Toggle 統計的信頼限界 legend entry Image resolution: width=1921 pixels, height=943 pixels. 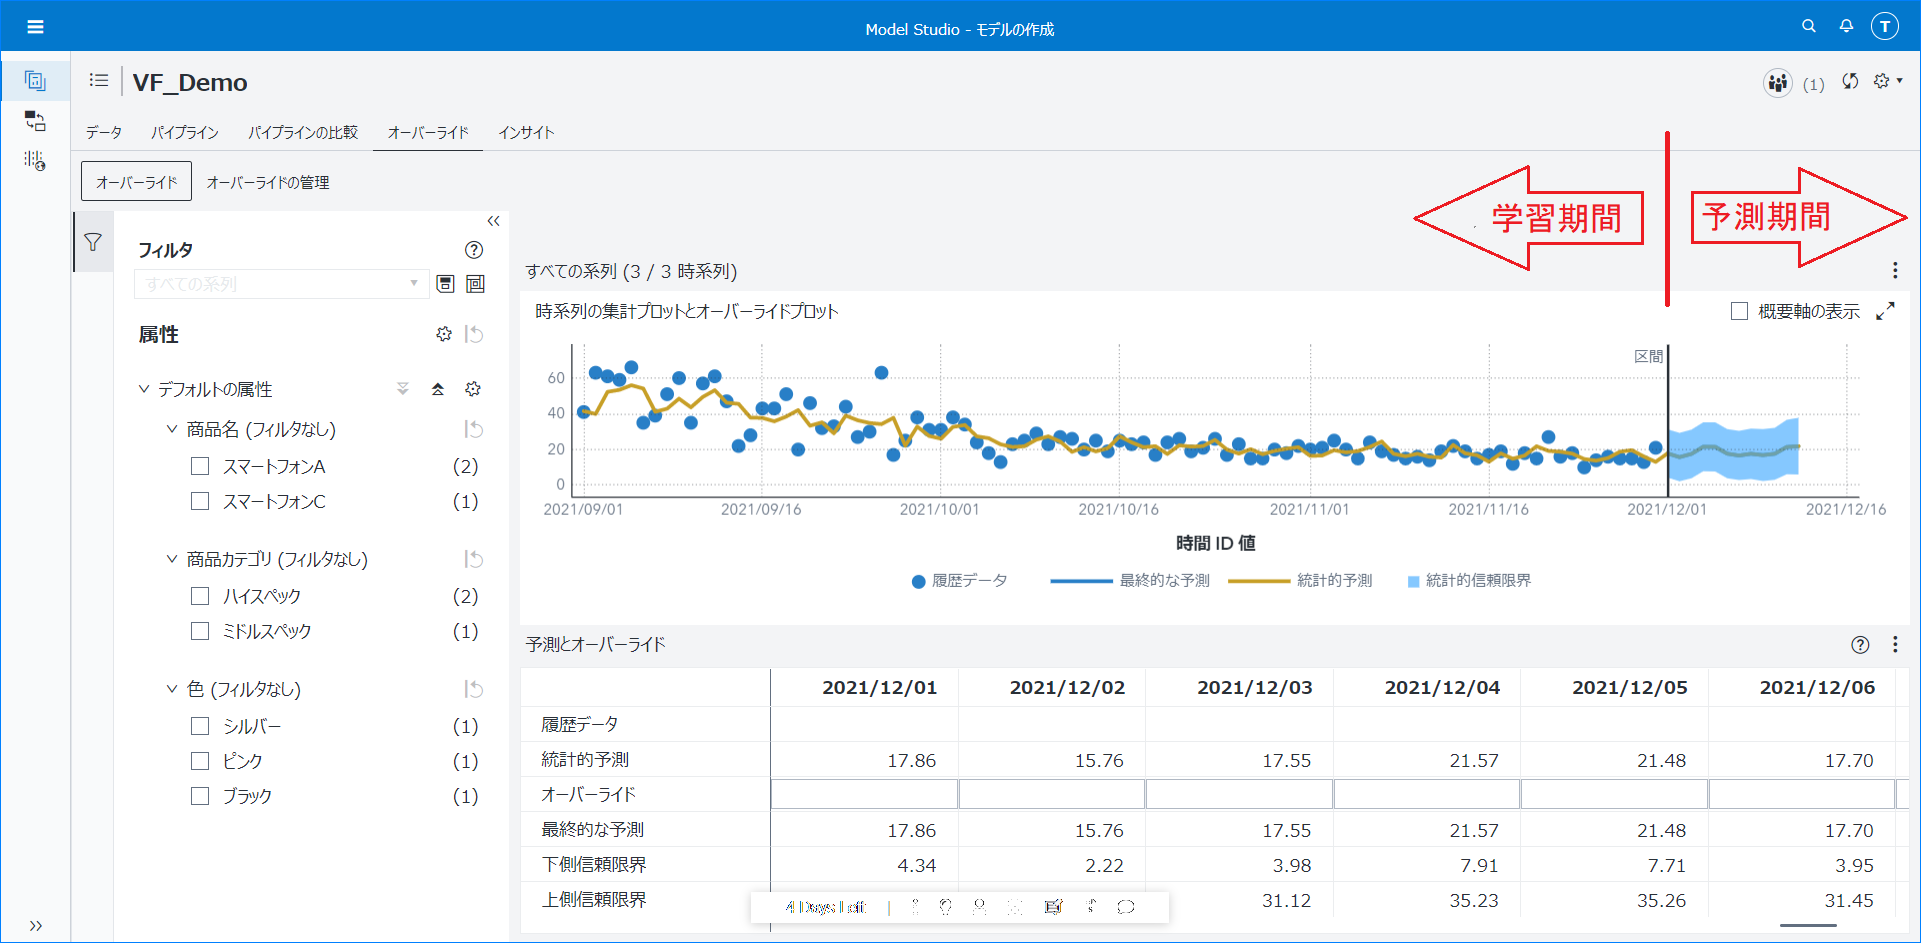click(x=1469, y=581)
